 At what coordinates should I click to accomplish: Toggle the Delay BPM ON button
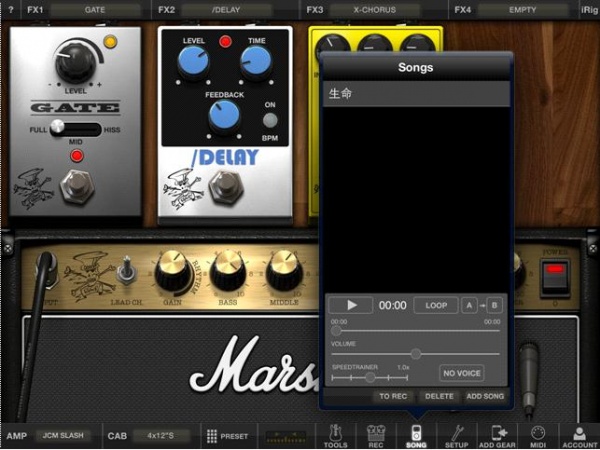(x=270, y=121)
